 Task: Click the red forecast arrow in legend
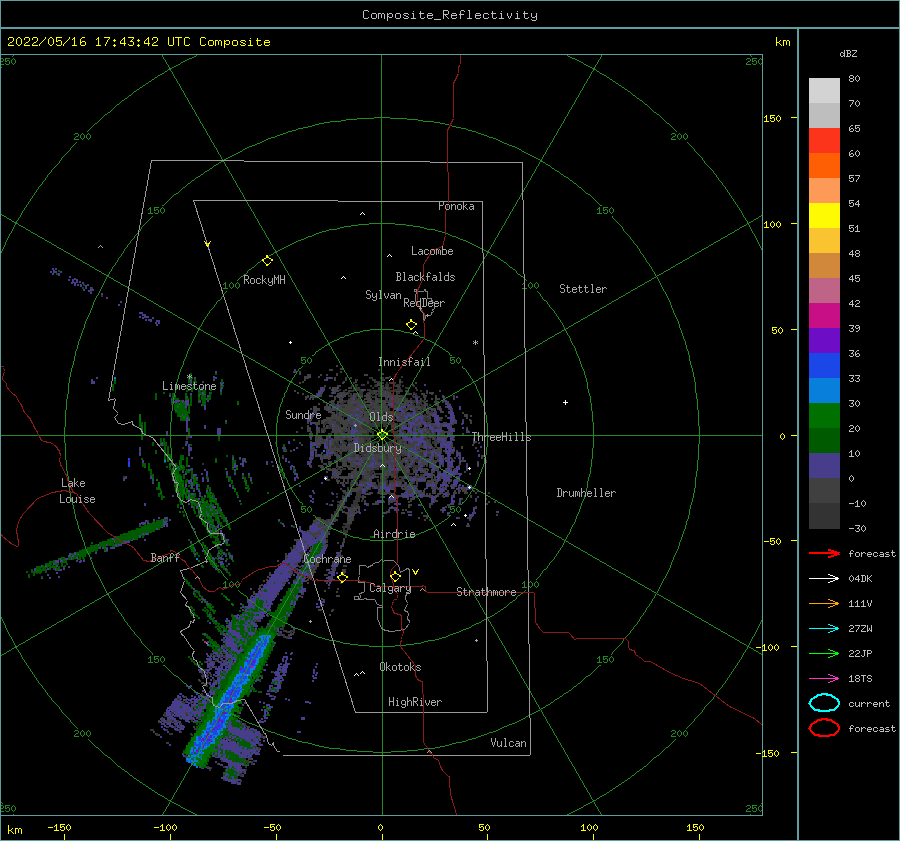(x=824, y=553)
